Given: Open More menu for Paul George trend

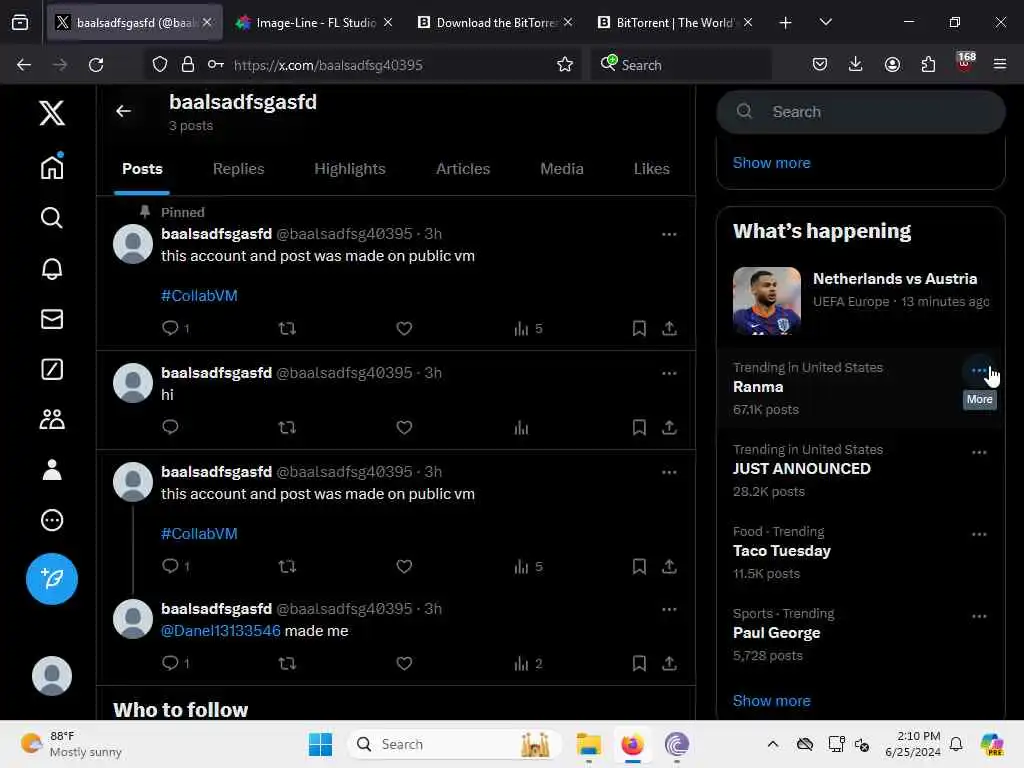Looking at the screenshot, I should tap(979, 616).
